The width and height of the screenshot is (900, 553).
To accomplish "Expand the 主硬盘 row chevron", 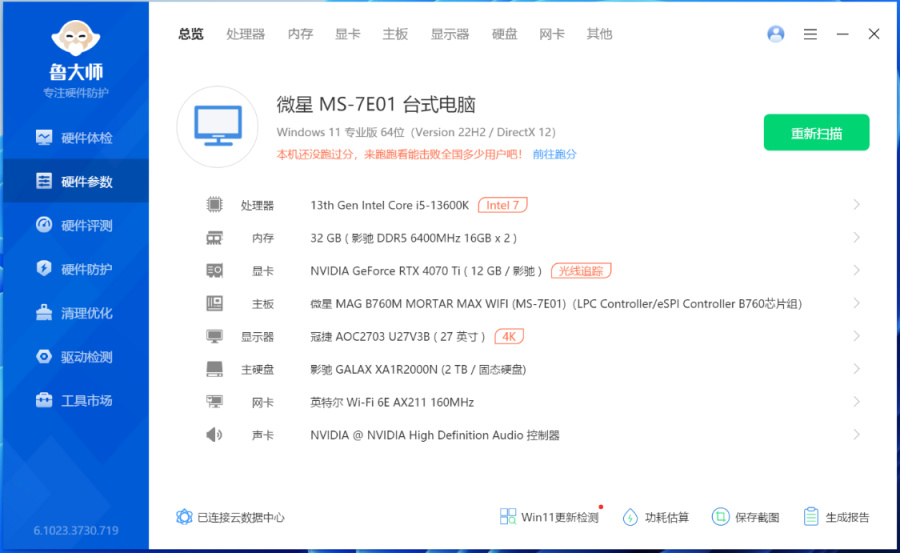I will [x=856, y=369].
